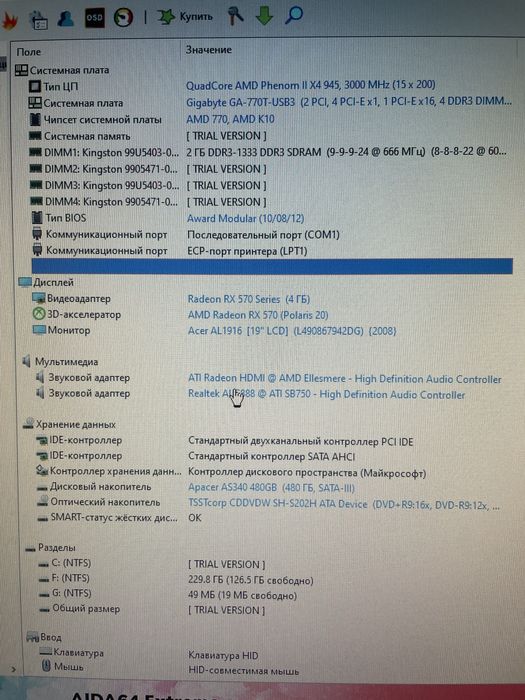
Task: Click the 229.8 ГБ (126.5 ГБ свободно) value
Action: point(251,580)
